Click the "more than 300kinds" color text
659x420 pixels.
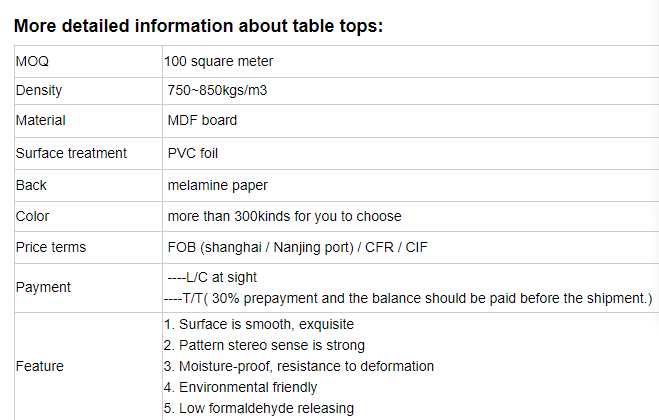coord(285,216)
